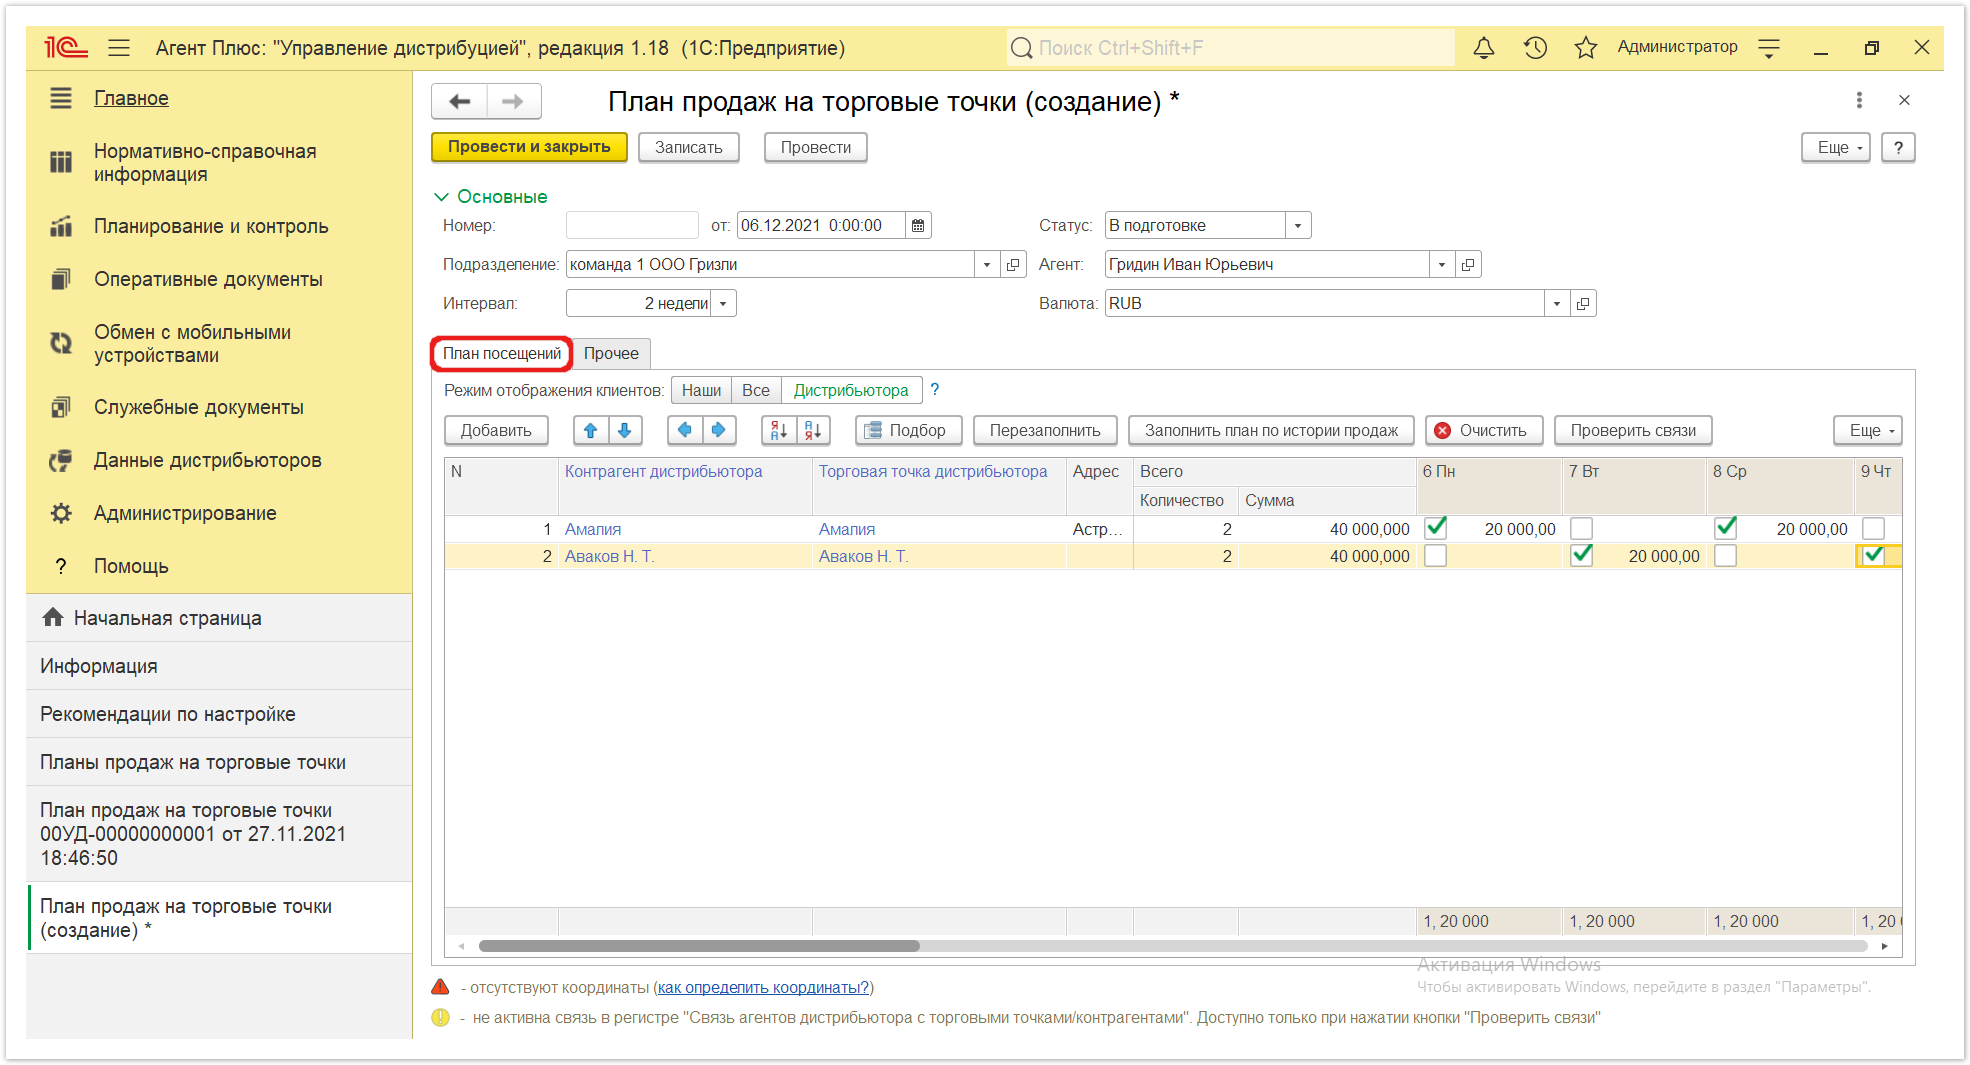1970x1065 pixels.
Task: Shift plan left with blue left arrow
Action: (x=685, y=430)
